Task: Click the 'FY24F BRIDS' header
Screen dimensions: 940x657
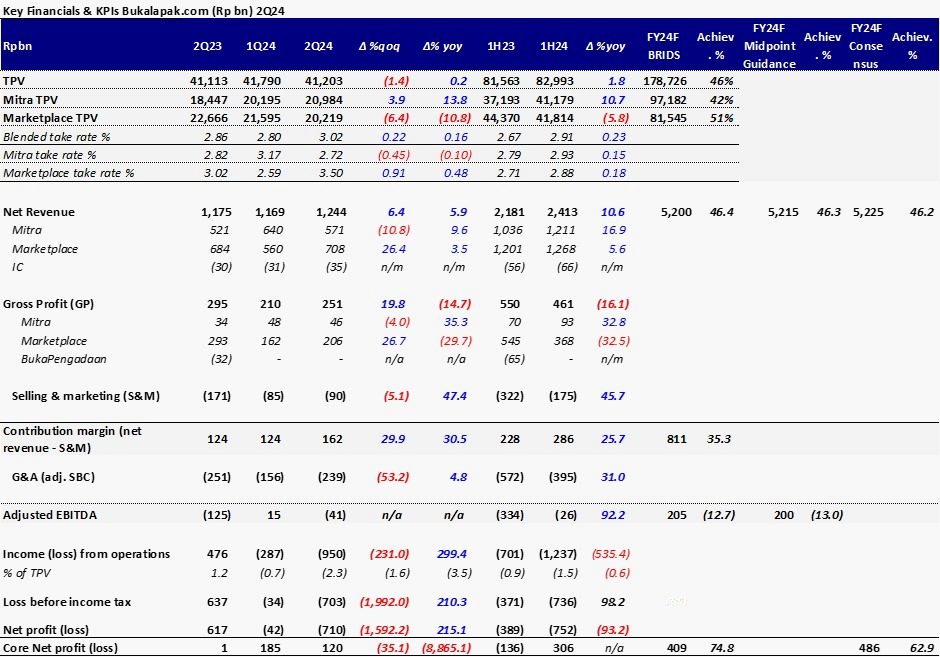Action: pos(664,46)
